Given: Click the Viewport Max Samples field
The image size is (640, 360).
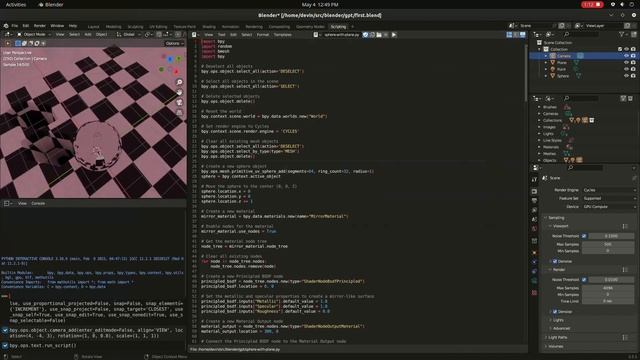Looking at the screenshot, I should pos(608,244).
